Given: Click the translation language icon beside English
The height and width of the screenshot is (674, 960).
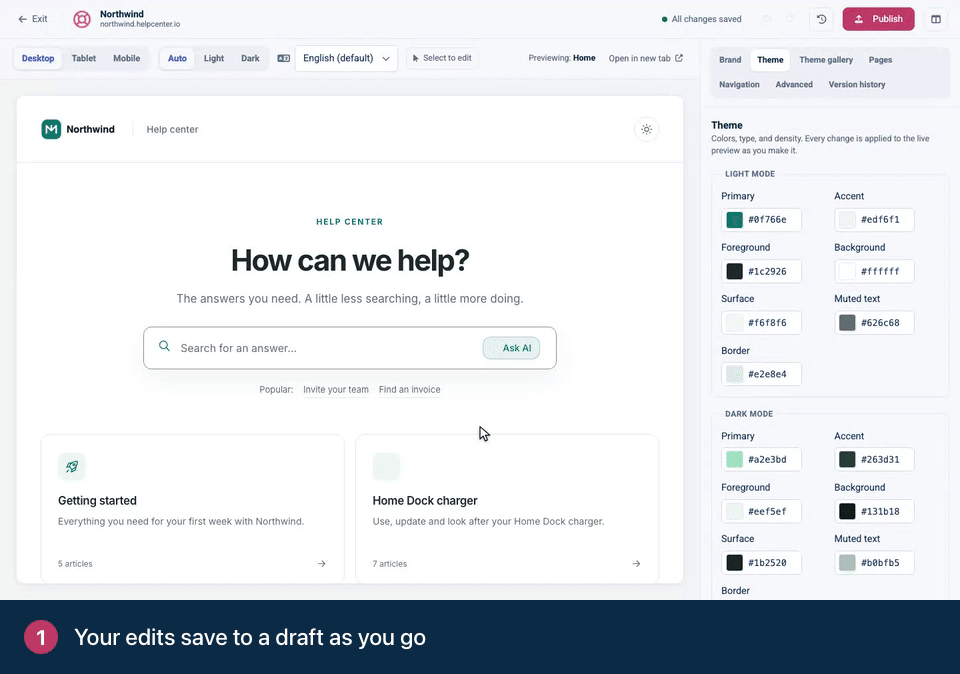Looking at the screenshot, I should 283,58.
